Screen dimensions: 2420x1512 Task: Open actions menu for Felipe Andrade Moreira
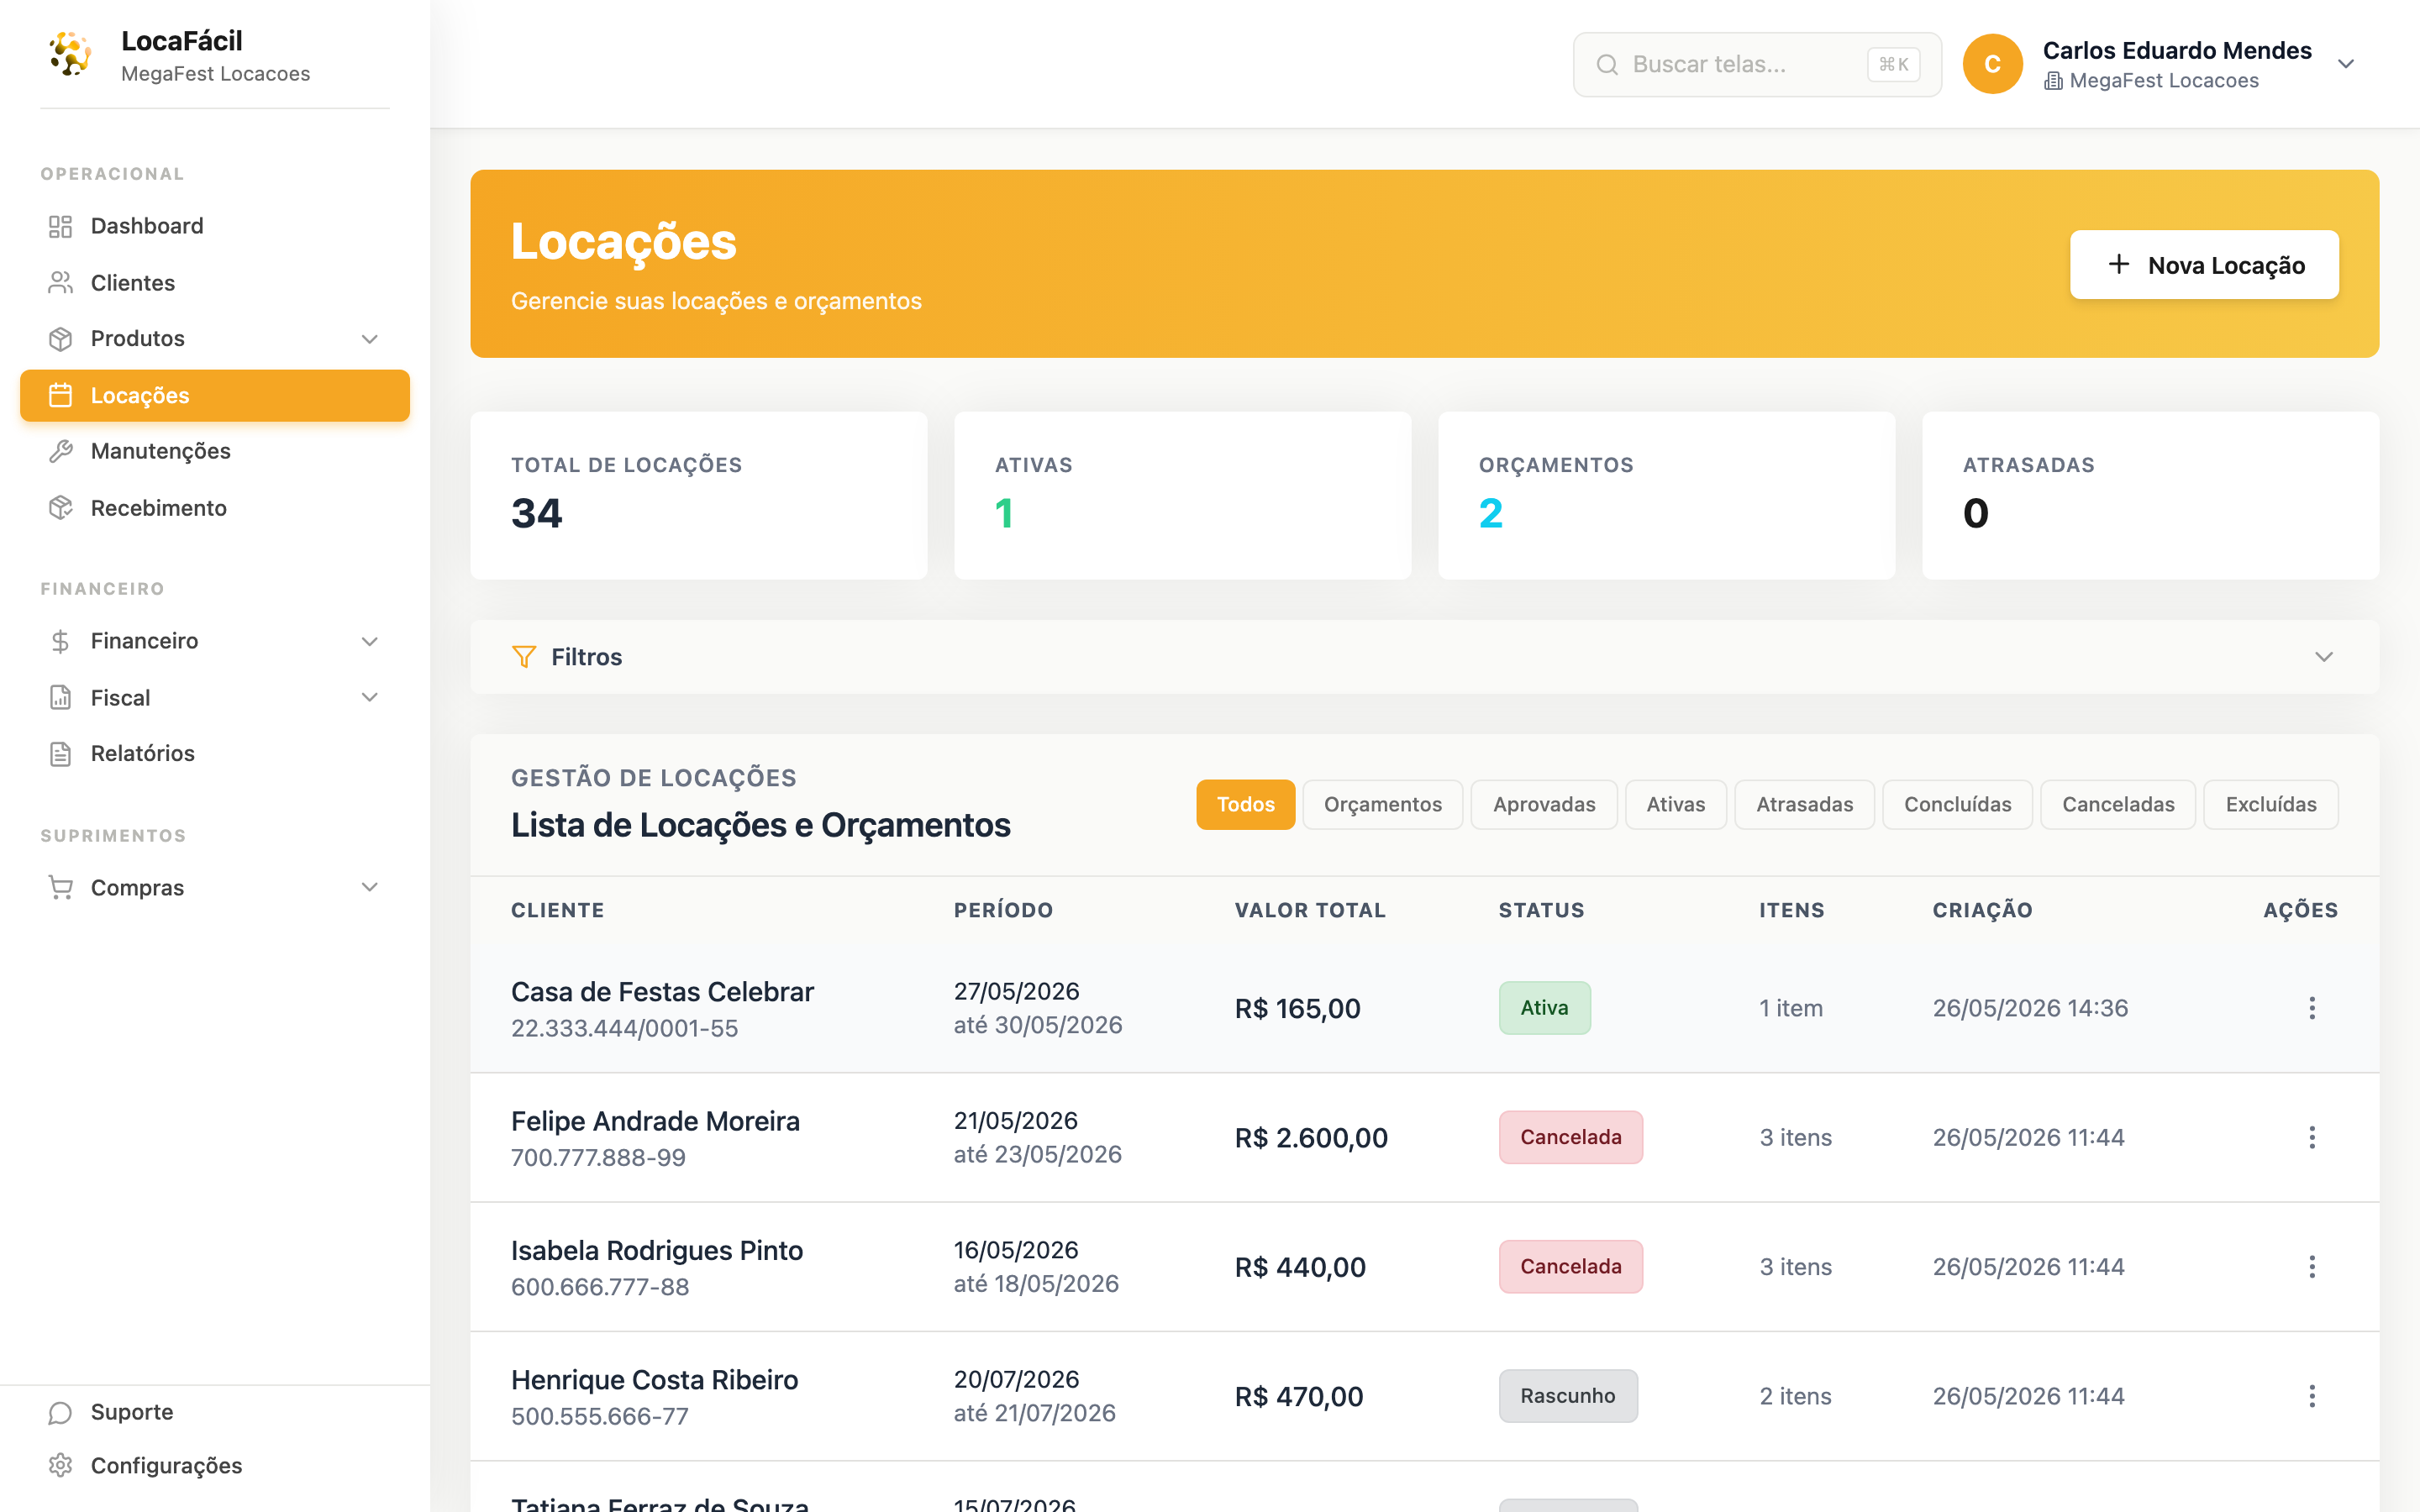2312,1137
